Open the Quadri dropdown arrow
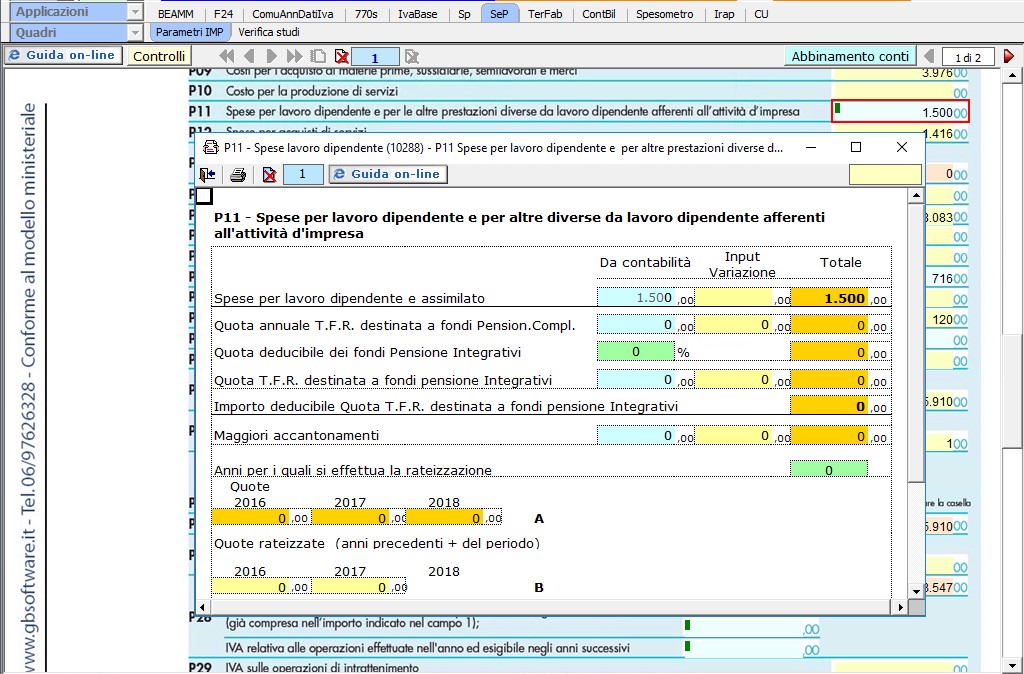 135,32
